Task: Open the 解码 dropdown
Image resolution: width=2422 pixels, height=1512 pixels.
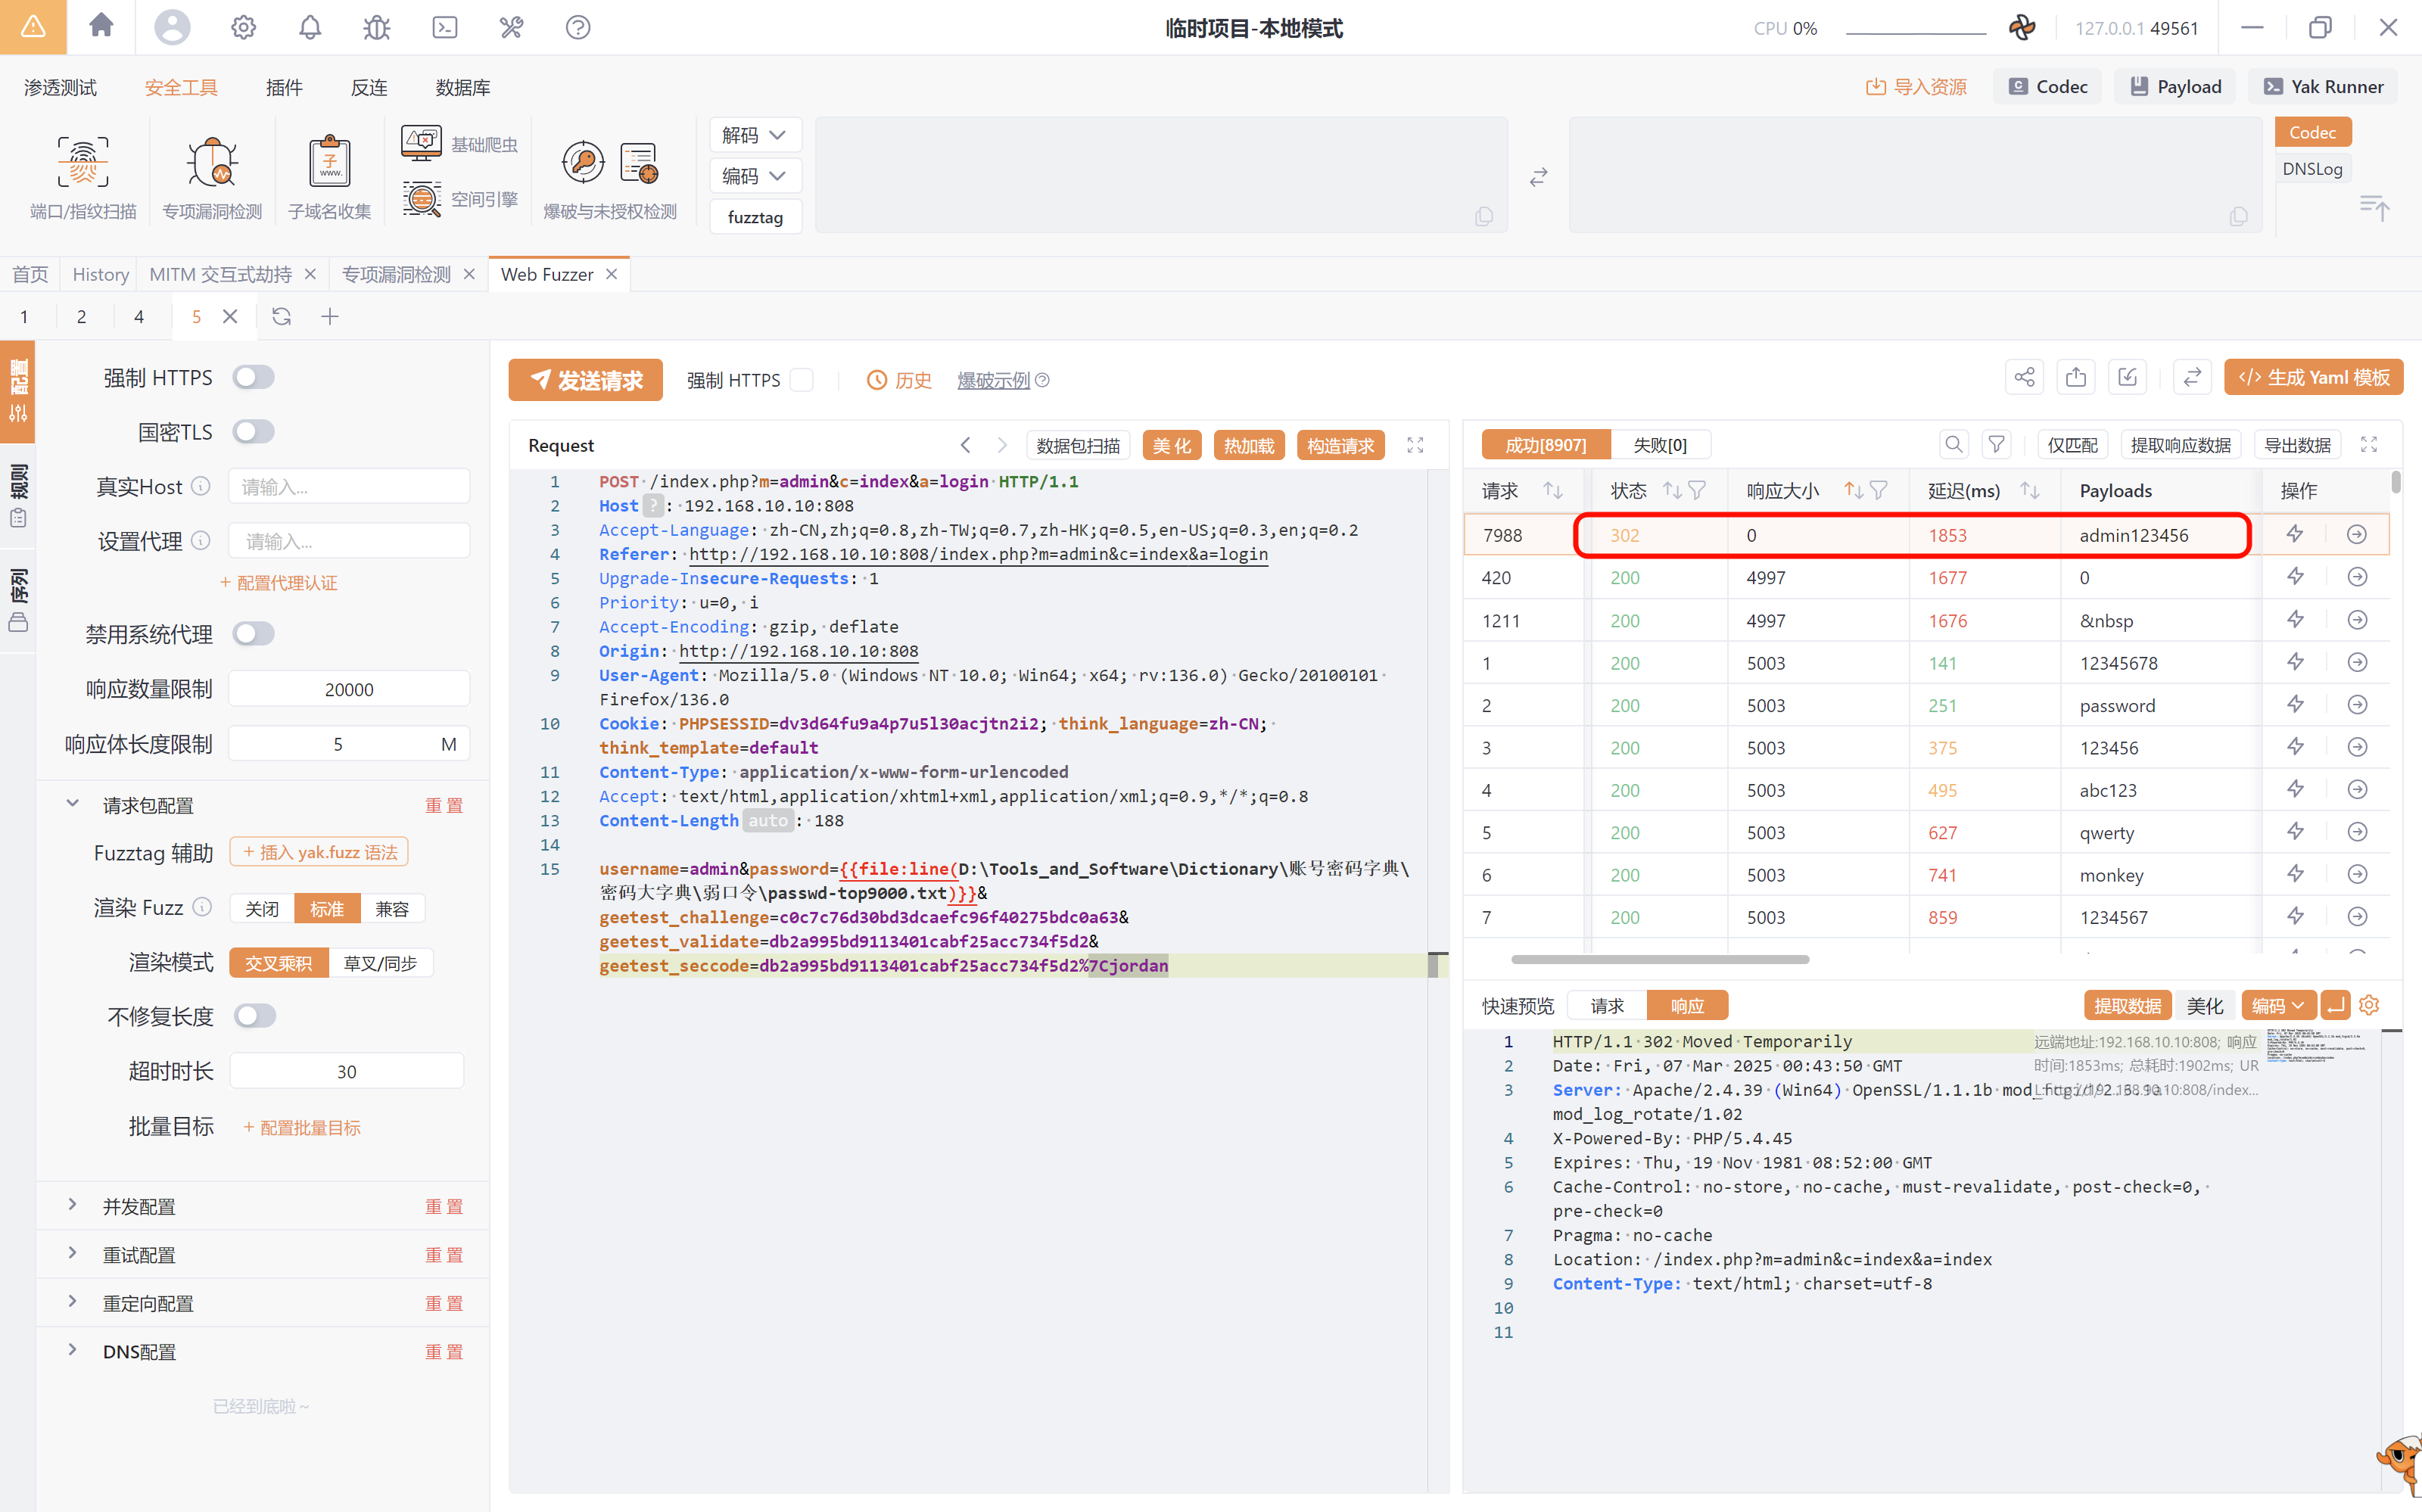Action: click(x=754, y=135)
